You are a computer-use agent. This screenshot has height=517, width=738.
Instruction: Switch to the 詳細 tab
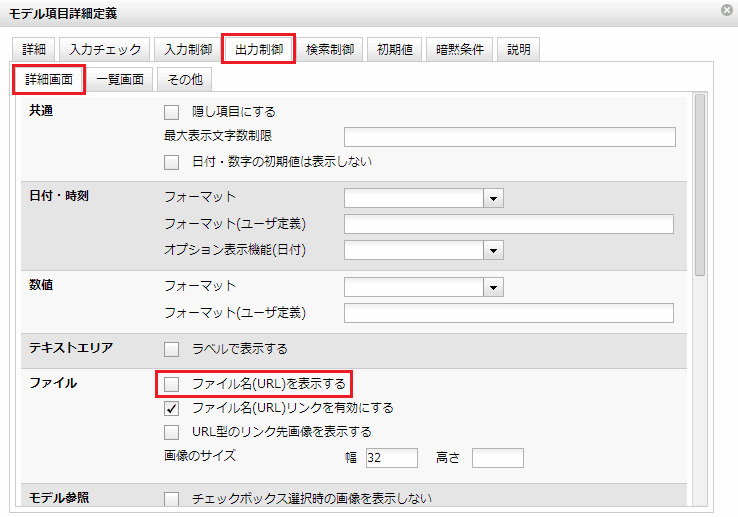[34, 49]
